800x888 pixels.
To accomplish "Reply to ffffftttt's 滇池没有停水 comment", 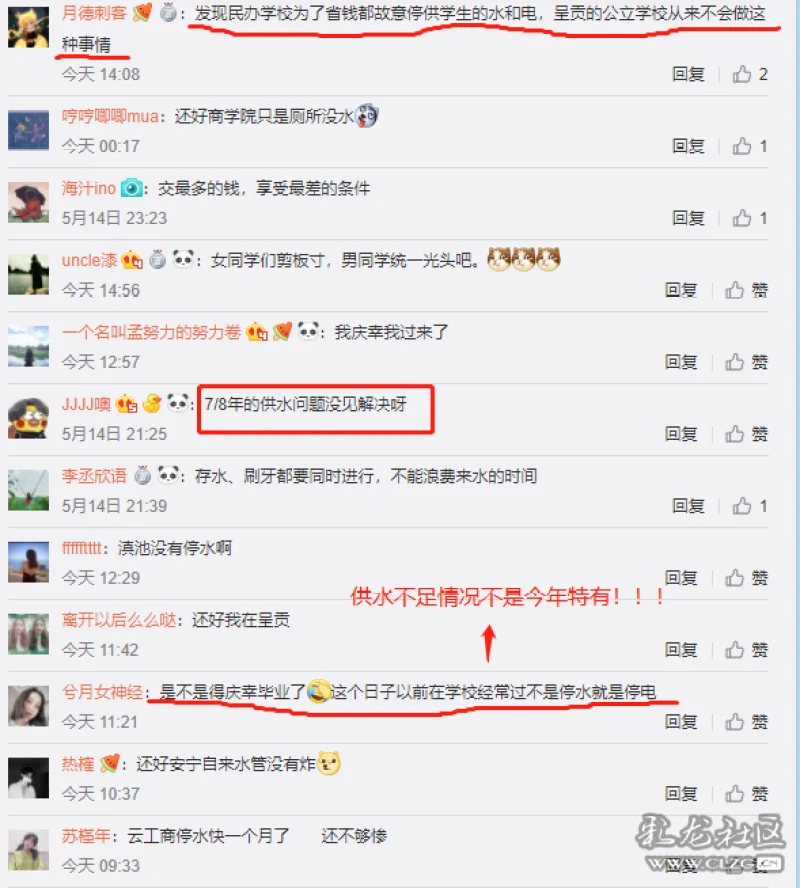I will 681,578.
